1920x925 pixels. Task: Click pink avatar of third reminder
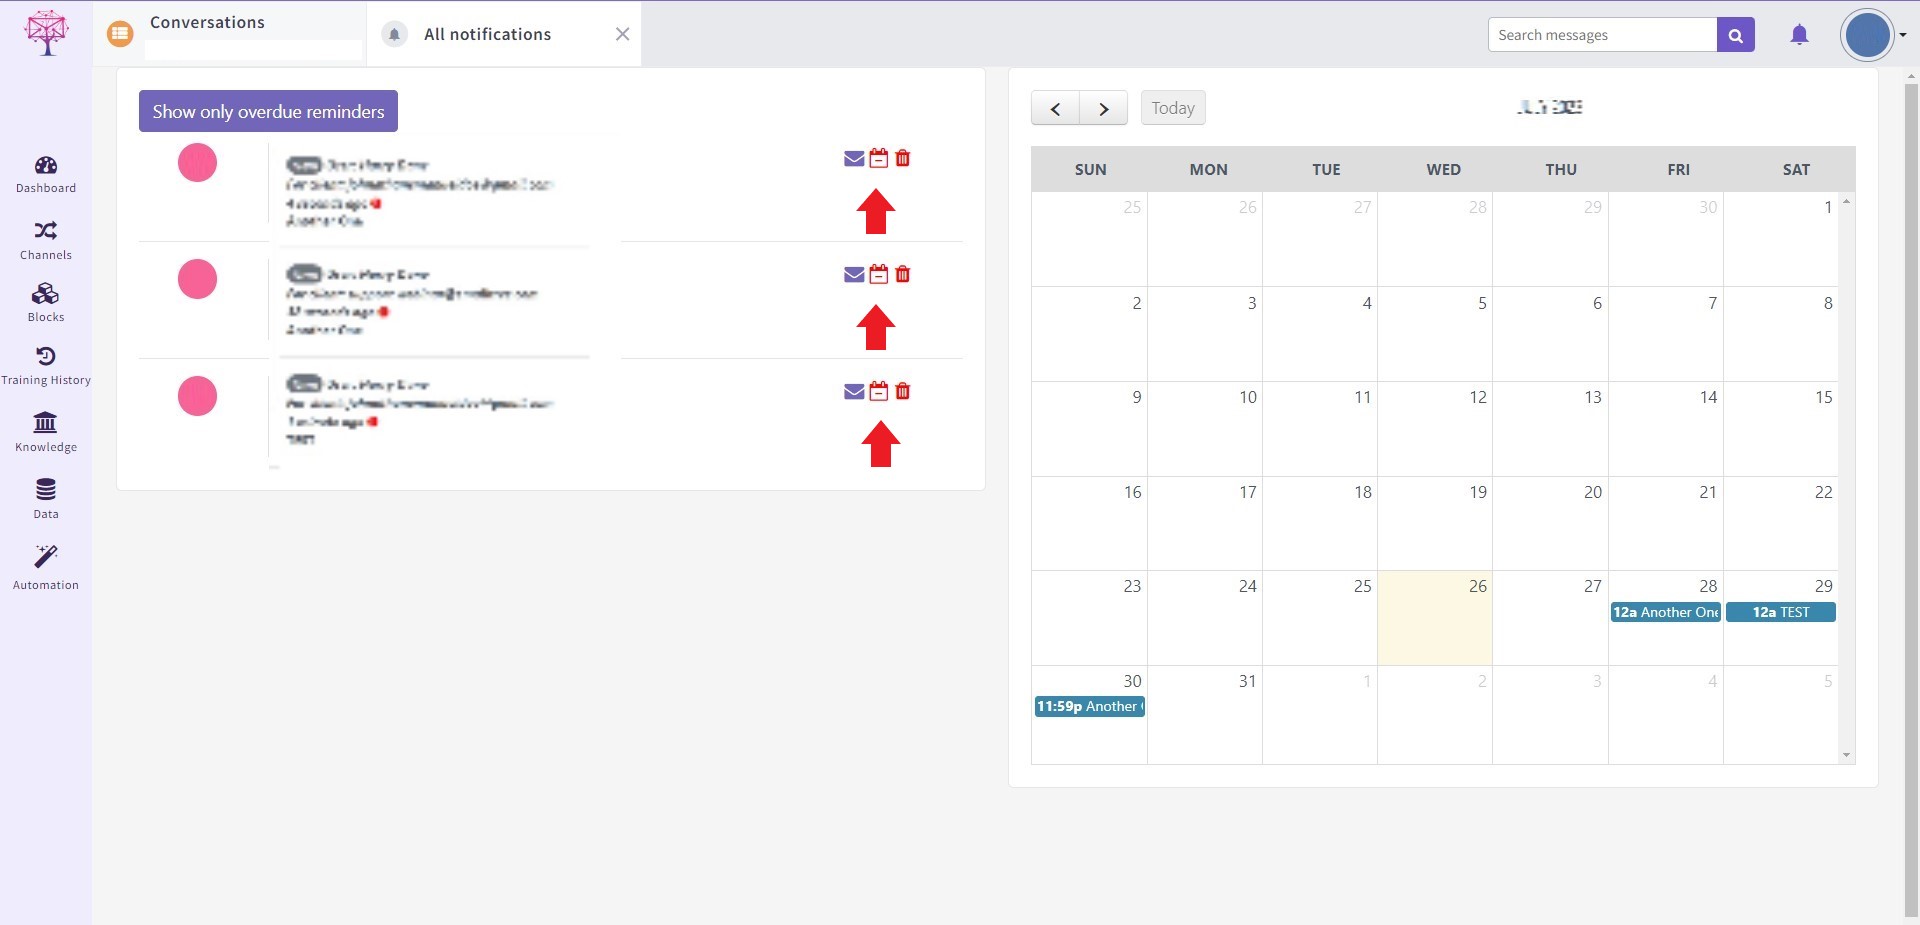click(197, 396)
